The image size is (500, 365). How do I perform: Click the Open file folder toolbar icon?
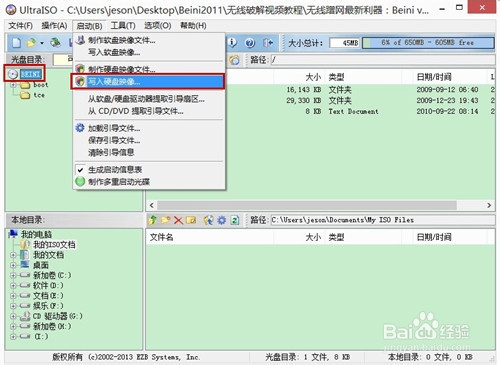click(31, 43)
